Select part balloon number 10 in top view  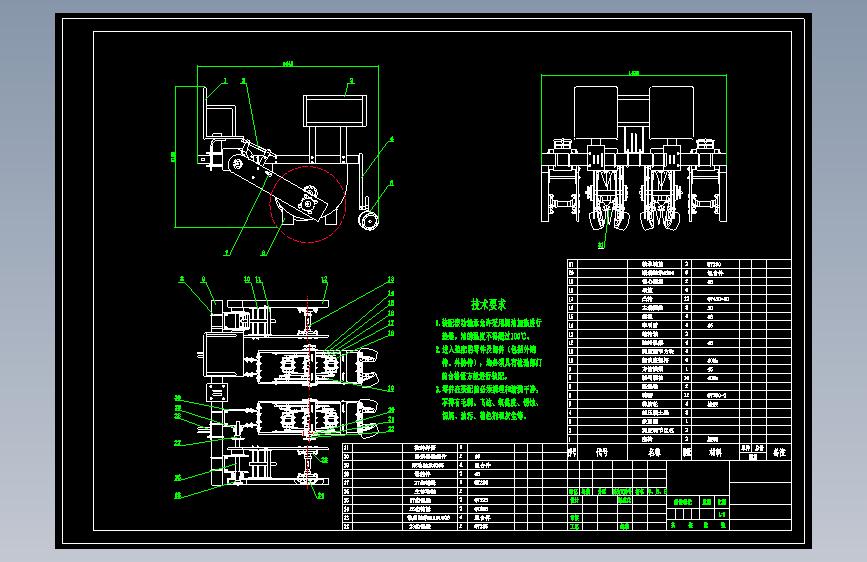click(x=247, y=280)
